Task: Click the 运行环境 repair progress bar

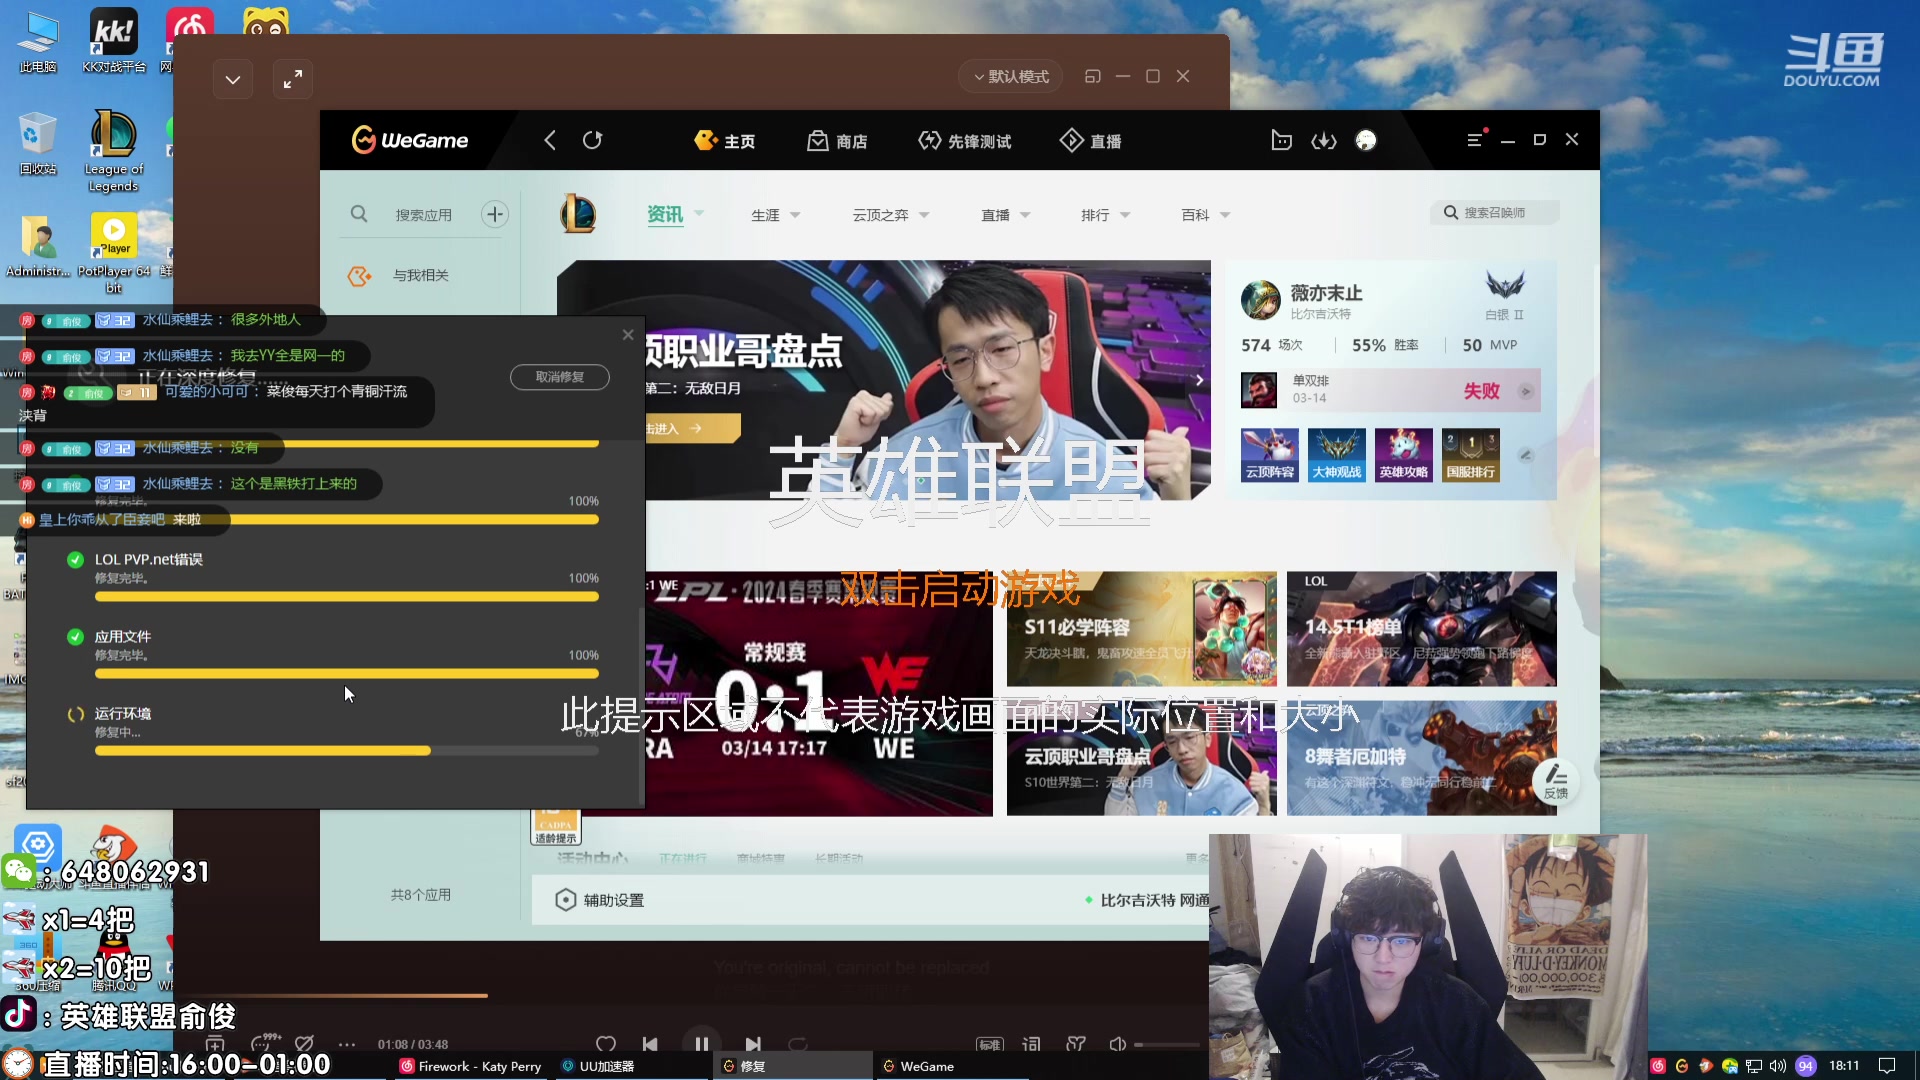Action: pos(347,750)
